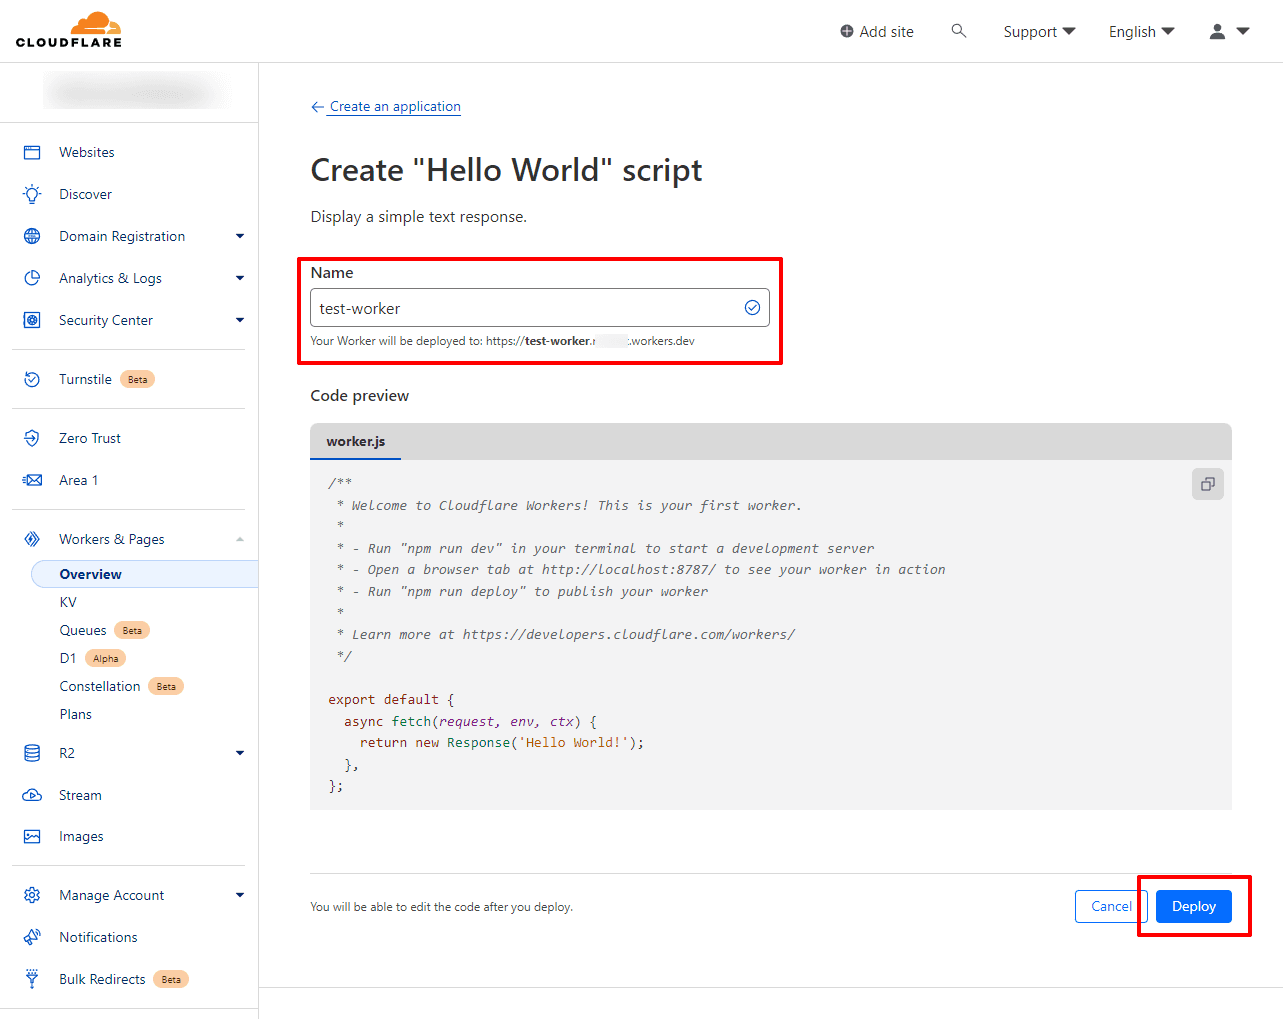The width and height of the screenshot is (1283, 1019).
Task: Open the English language dropdown
Action: click(x=1141, y=31)
